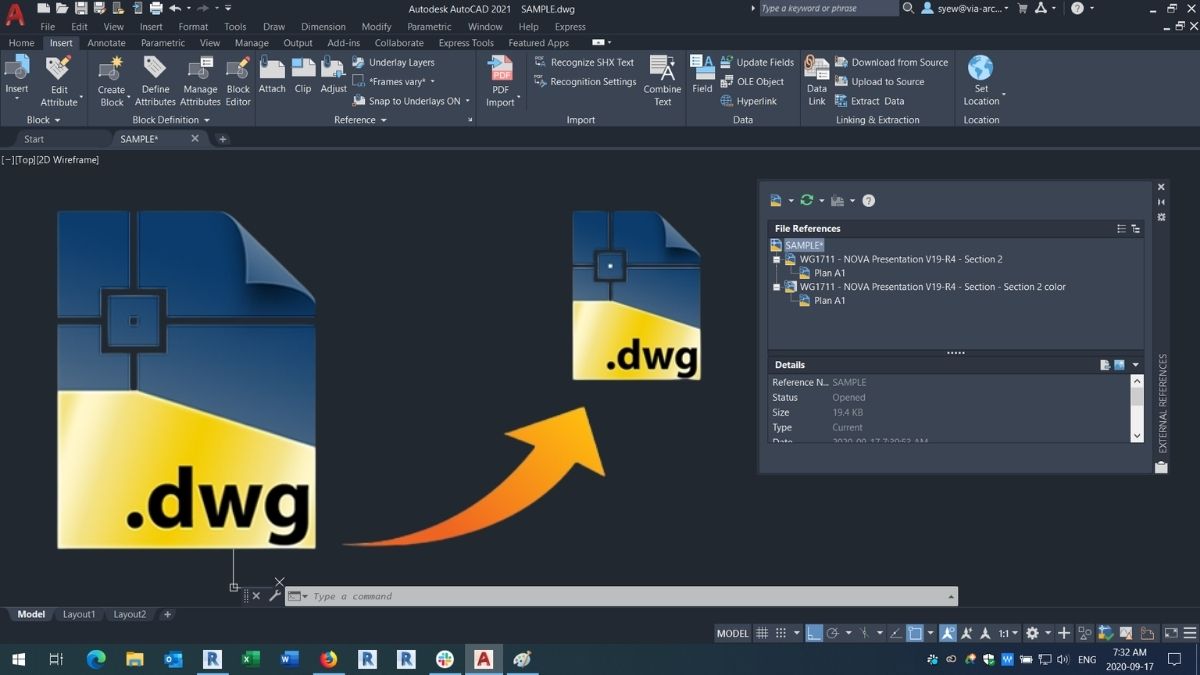This screenshot has height=675, width=1200.
Task: Collapse WG1711 Section 2 tree node
Action: [775, 259]
